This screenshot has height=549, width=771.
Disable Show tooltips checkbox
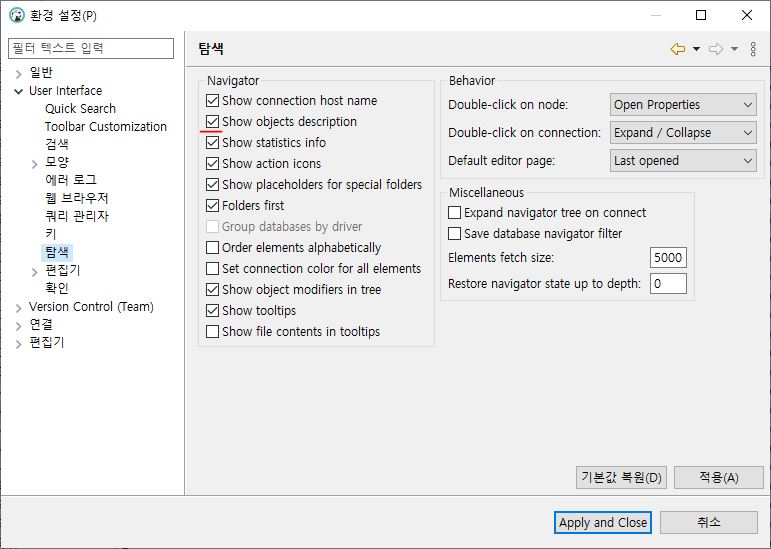pos(212,311)
